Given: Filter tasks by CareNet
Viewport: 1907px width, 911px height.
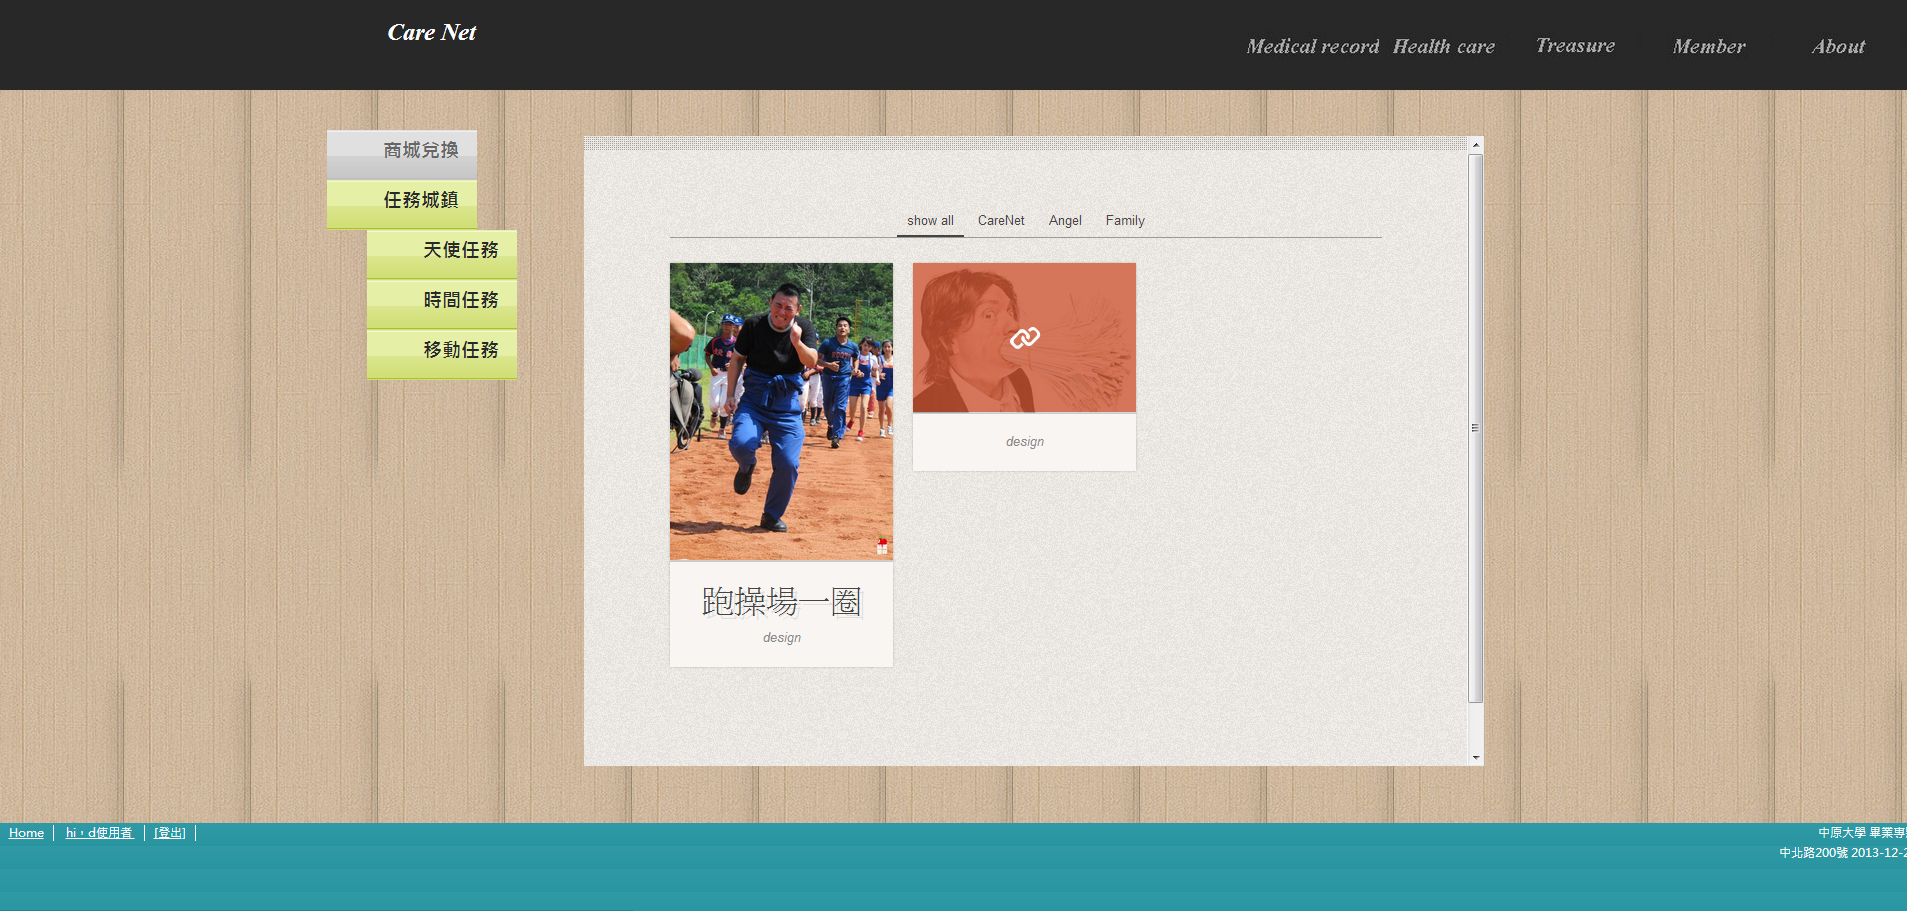Looking at the screenshot, I should [x=1001, y=221].
